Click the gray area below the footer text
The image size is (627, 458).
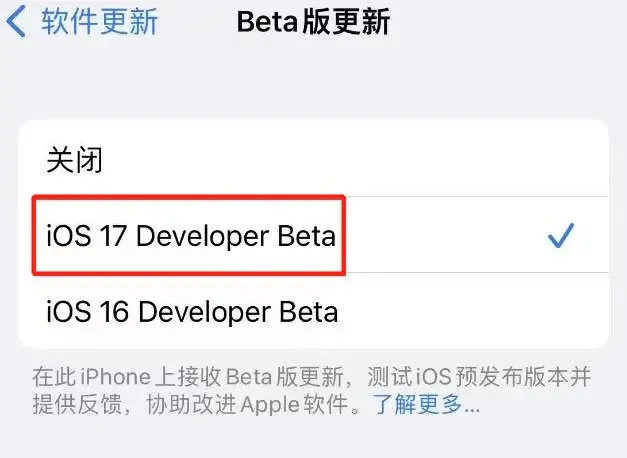pyautogui.click(x=313, y=440)
